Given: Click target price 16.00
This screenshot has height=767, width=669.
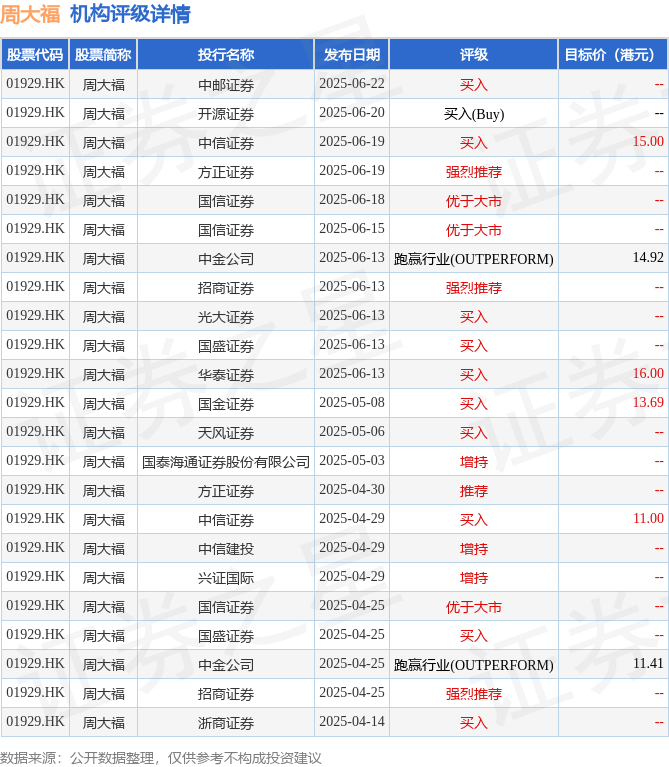Looking at the screenshot, I should click(x=648, y=374).
